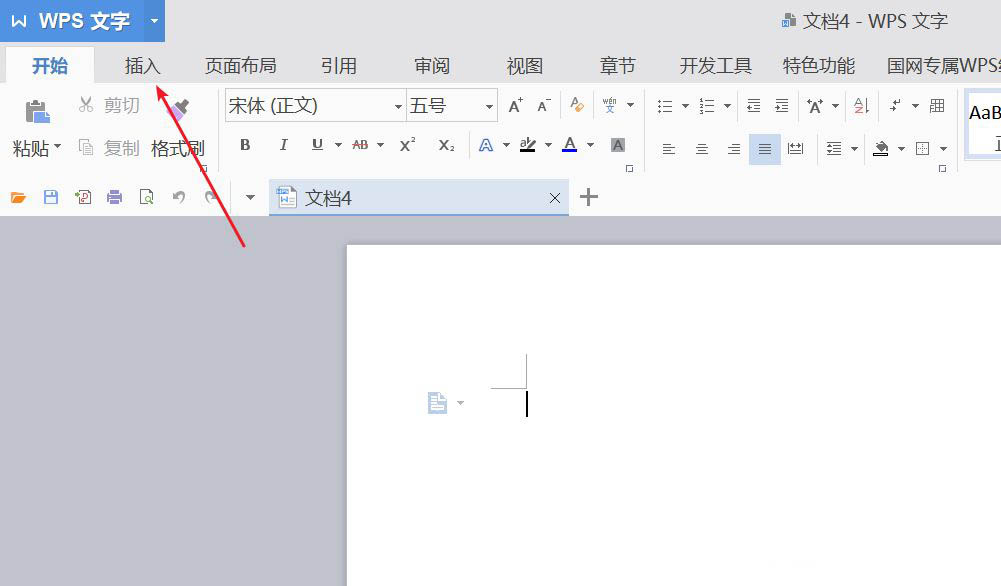Click the 复制 copy button
Image resolution: width=1001 pixels, height=586 pixels.
coord(120,147)
